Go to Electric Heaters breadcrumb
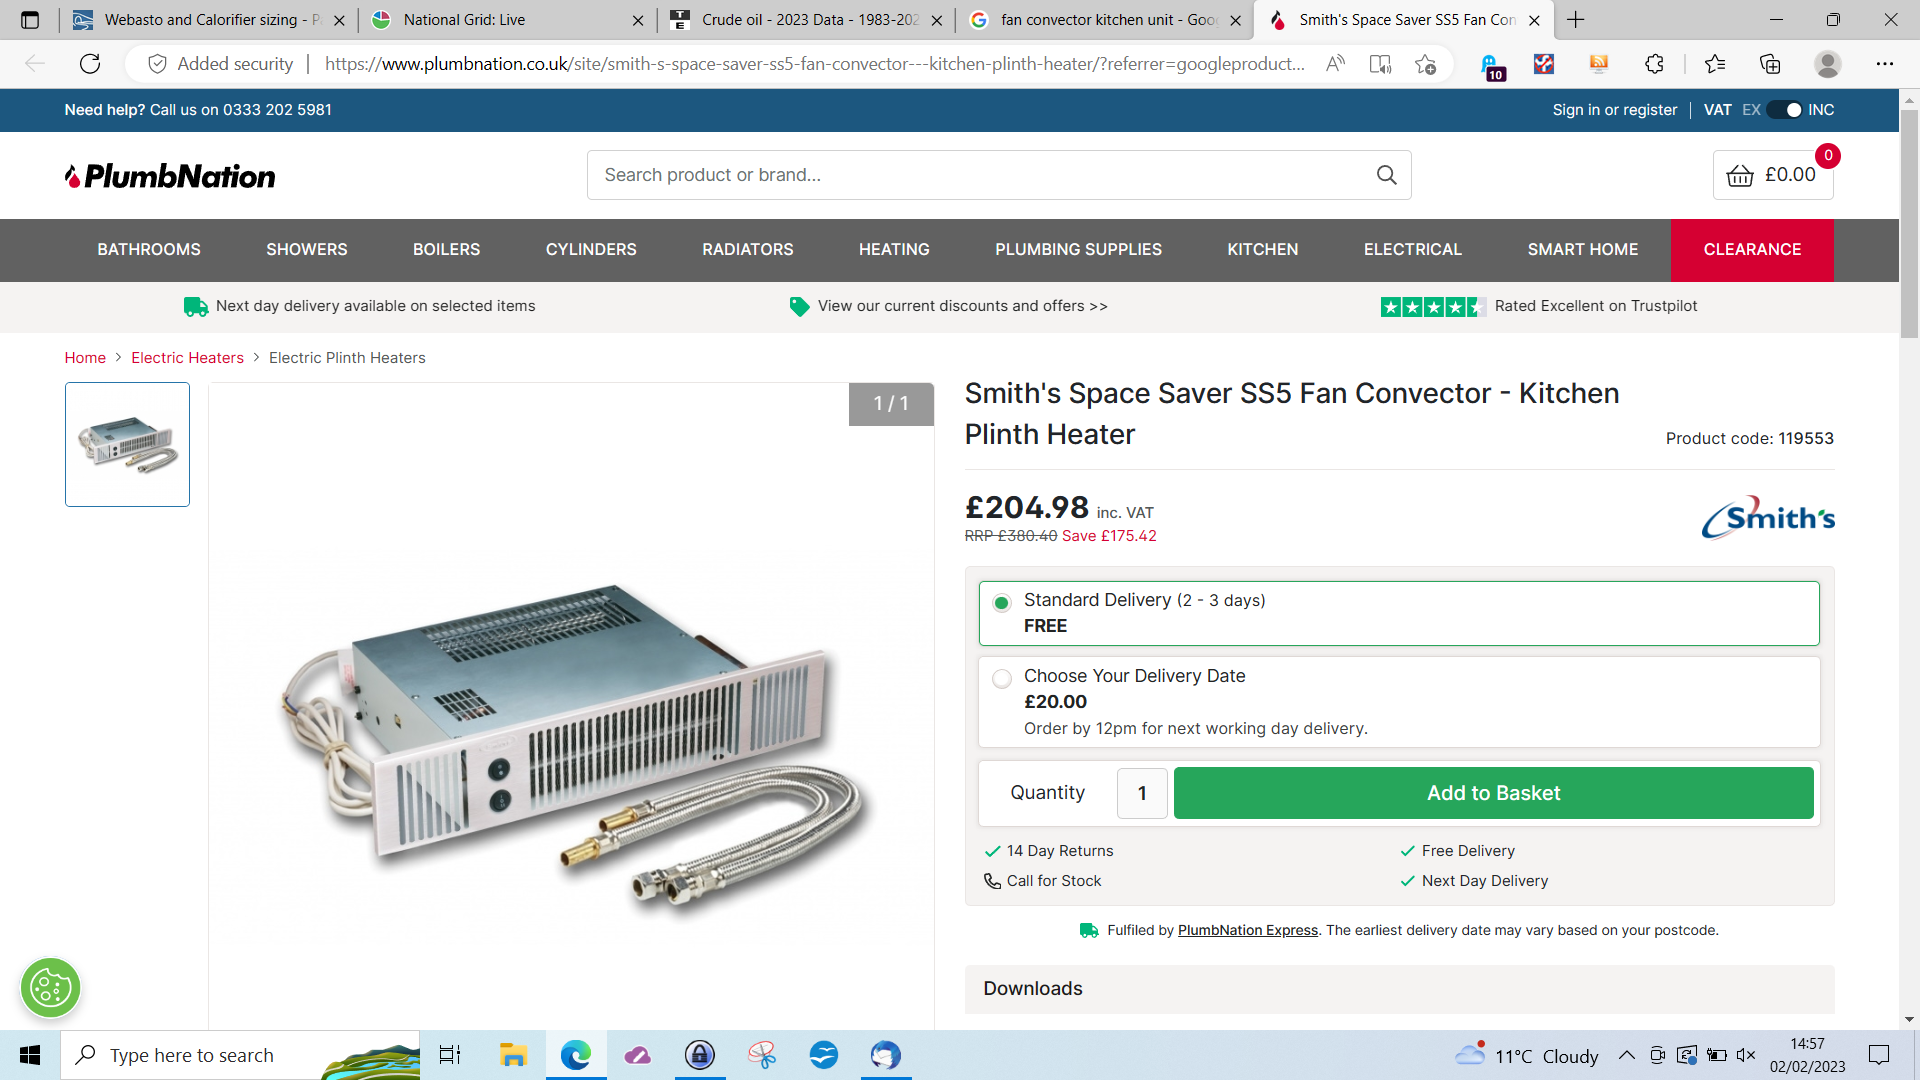Image resolution: width=1920 pixels, height=1080 pixels. point(187,358)
